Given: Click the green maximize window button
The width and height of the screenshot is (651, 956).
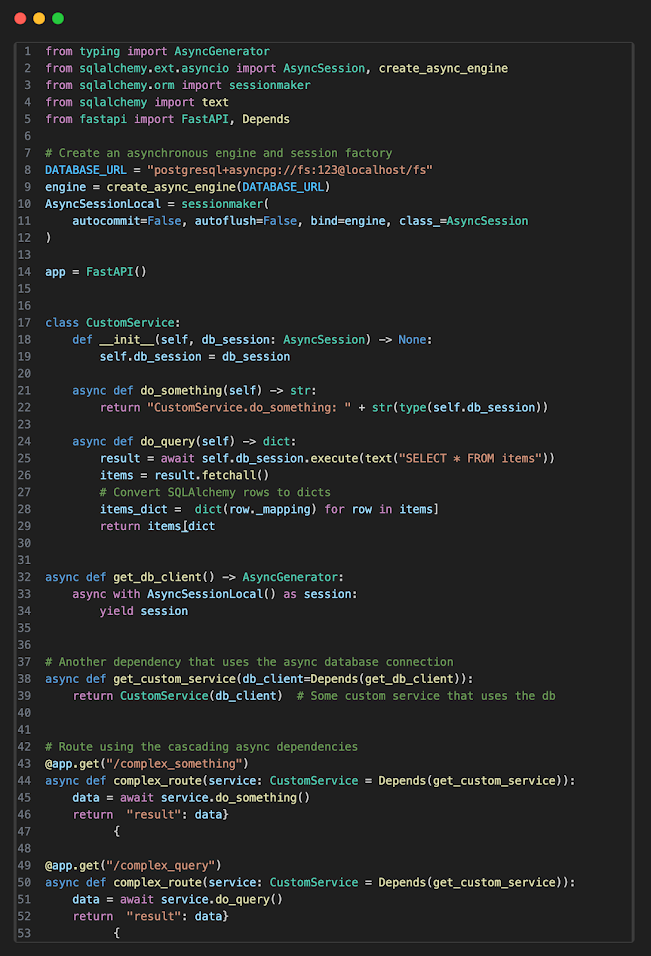Looking at the screenshot, I should point(58,18).
